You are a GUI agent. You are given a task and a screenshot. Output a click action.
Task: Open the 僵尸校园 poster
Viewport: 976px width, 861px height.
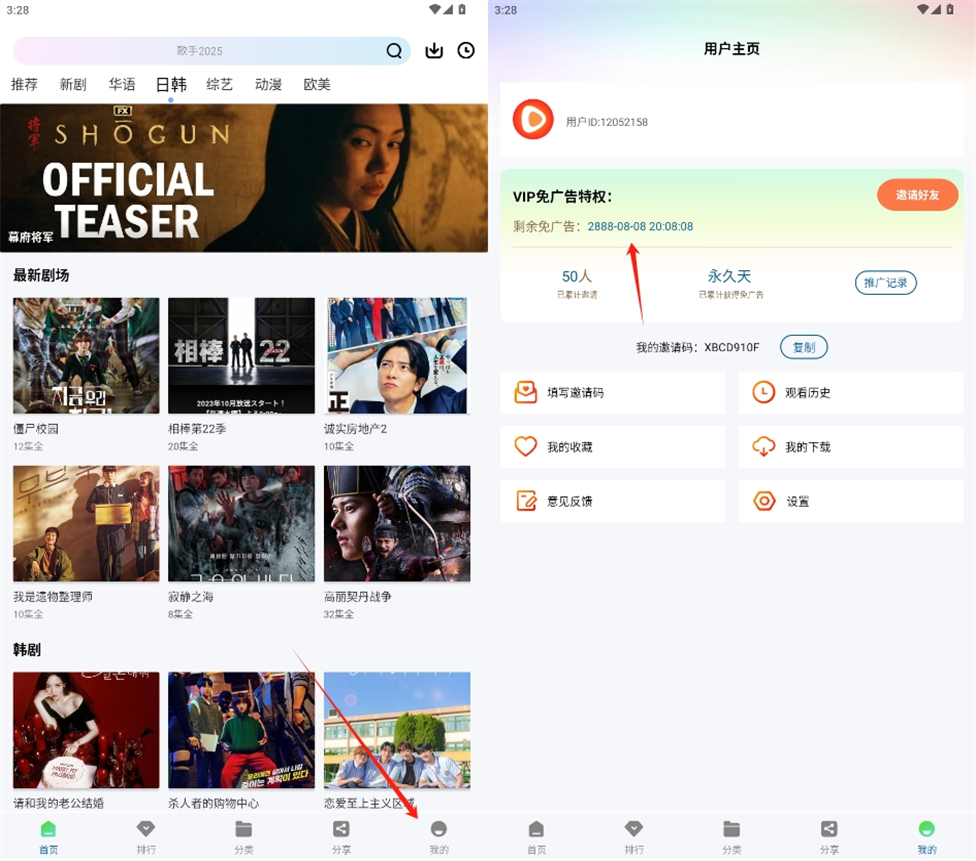pyautogui.click(x=86, y=355)
